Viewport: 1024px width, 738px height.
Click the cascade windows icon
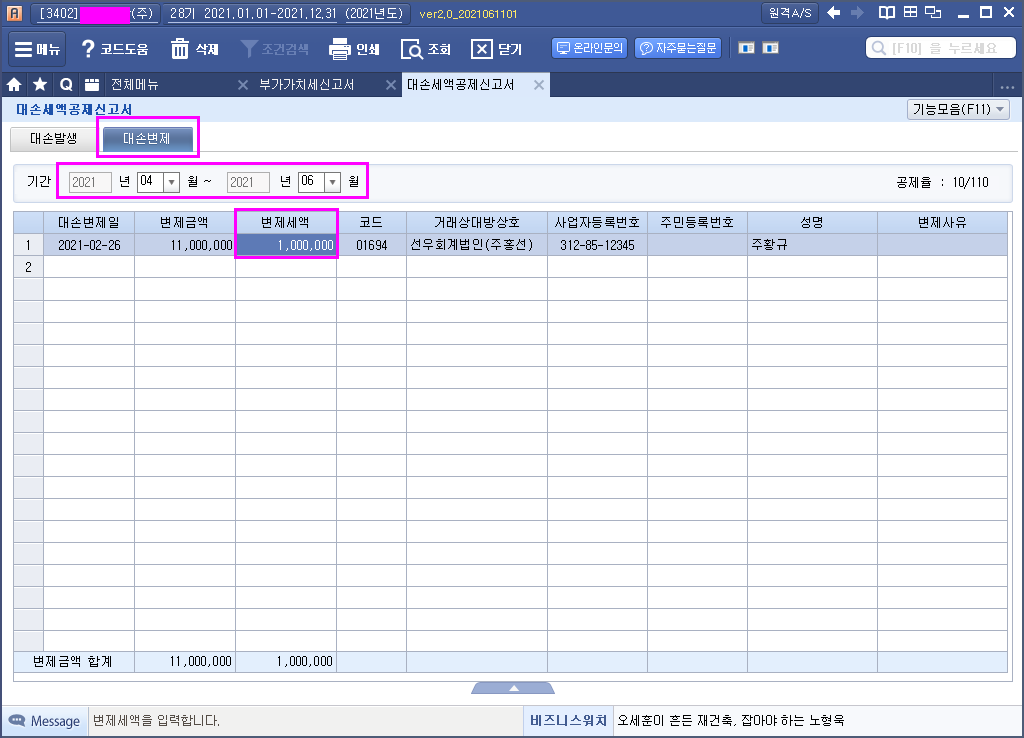tap(933, 12)
